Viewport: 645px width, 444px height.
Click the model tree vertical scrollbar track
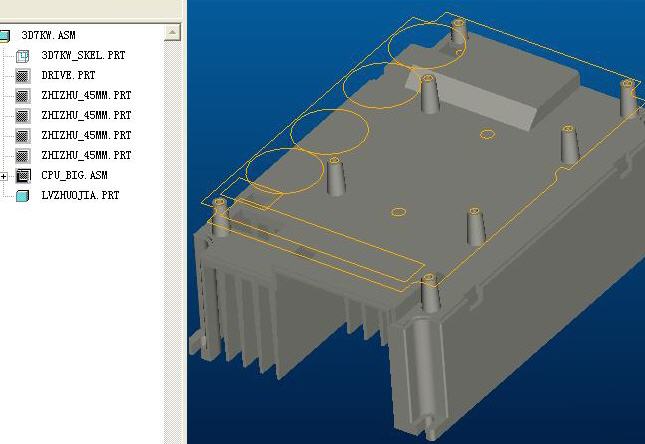tap(172, 242)
